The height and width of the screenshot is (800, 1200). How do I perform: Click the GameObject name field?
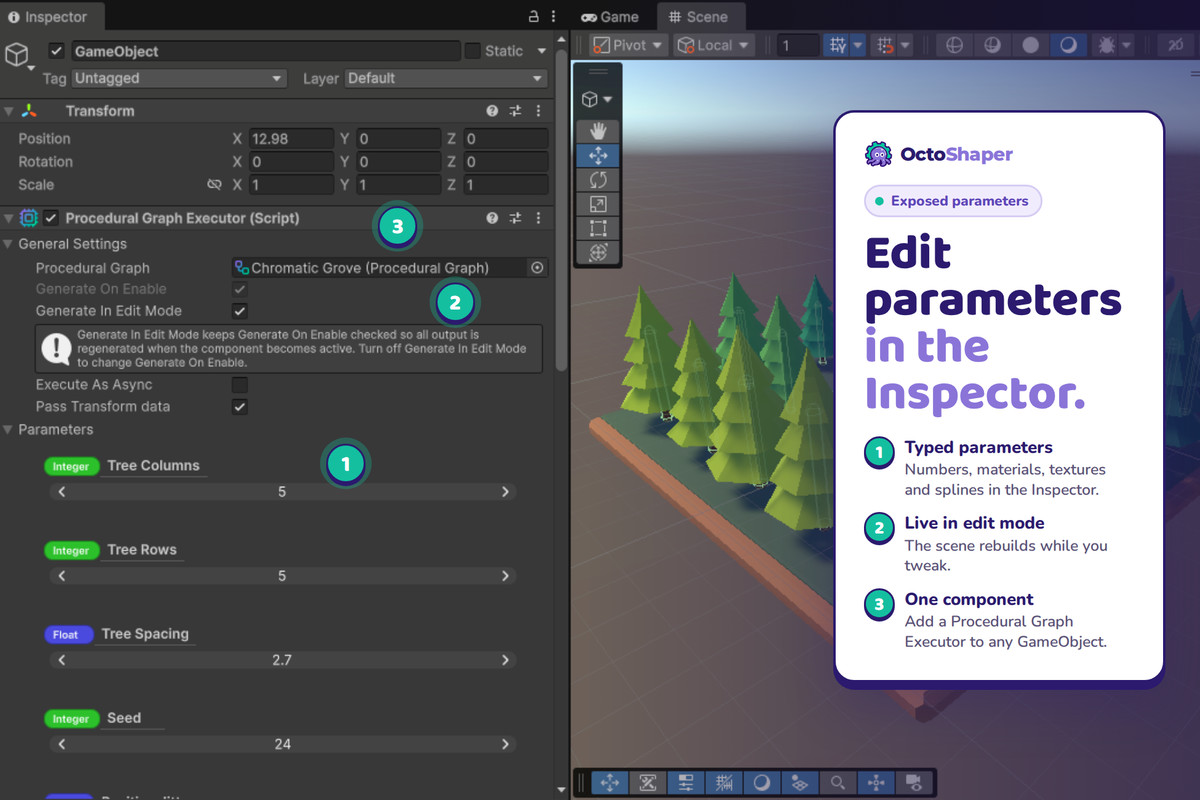pyautogui.click(x=264, y=51)
